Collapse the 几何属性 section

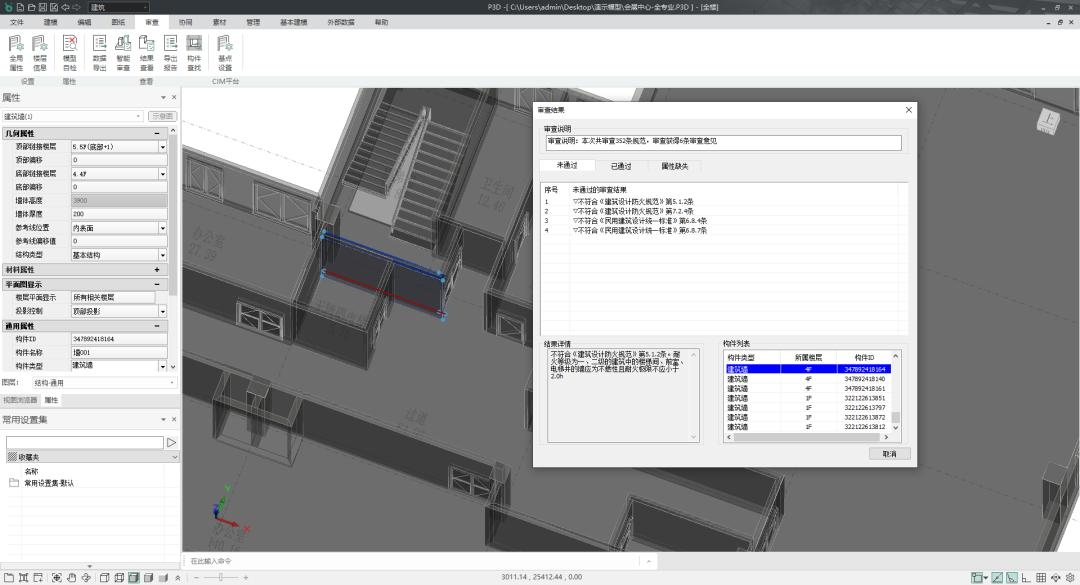click(156, 133)
